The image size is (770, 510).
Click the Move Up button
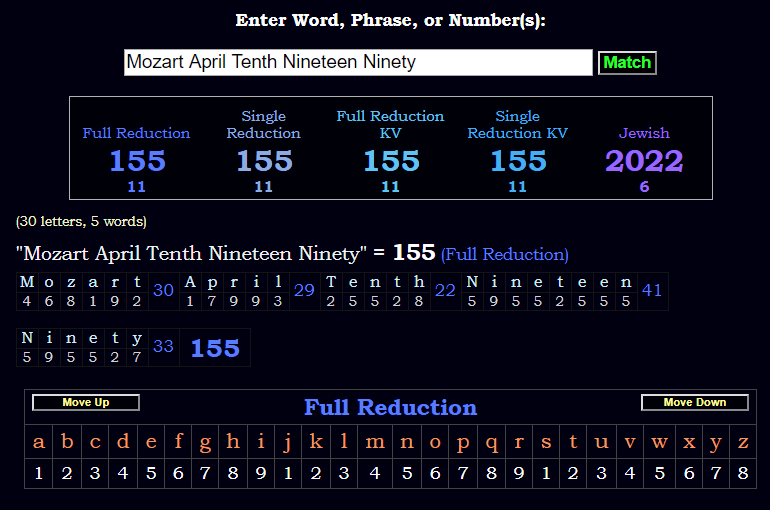tap(86, 403)
